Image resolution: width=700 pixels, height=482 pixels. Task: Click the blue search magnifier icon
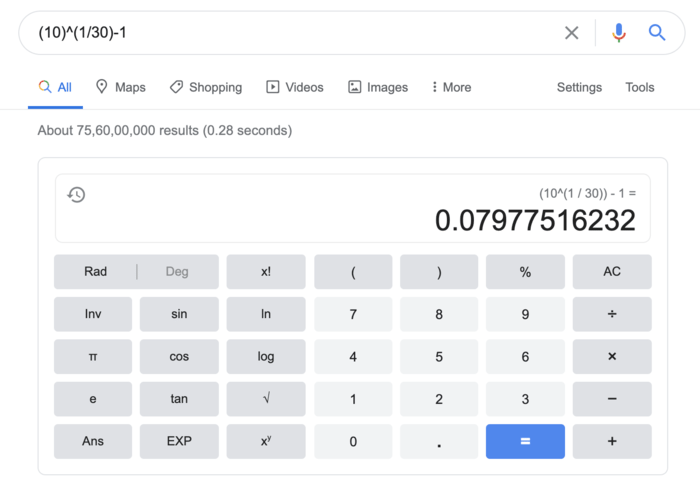pos(657,33)
